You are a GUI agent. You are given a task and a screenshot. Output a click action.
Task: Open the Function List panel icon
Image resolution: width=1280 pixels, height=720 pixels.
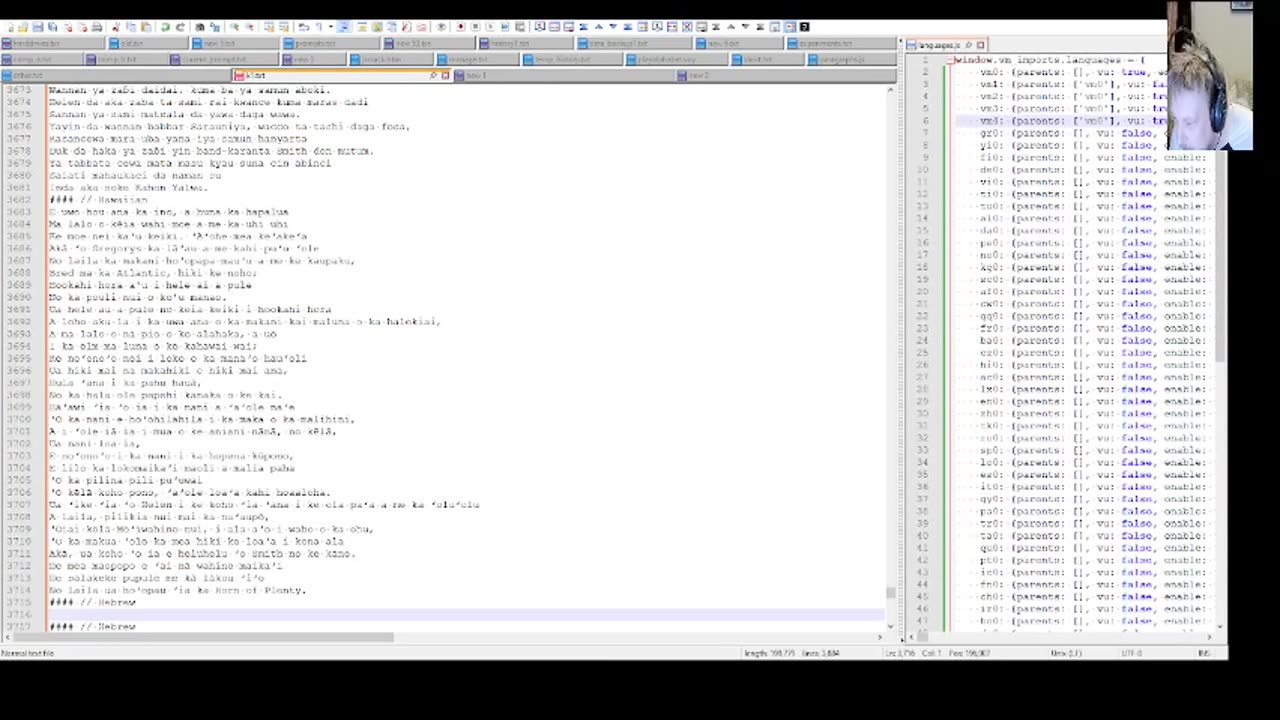click(x=406, y=27)
